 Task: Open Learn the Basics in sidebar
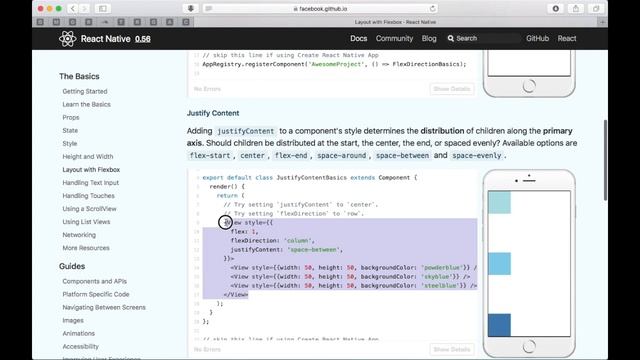[87, 104]
